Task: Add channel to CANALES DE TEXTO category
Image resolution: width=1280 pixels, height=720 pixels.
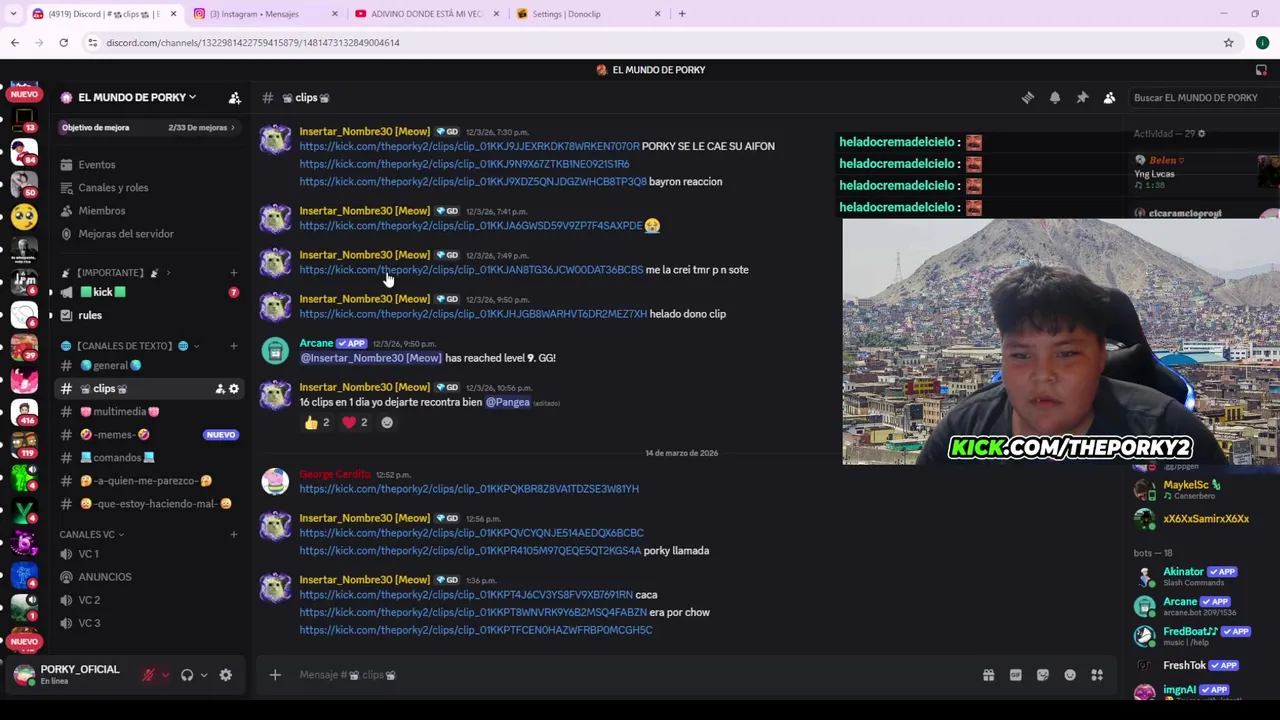Action: [x=233, y=346]
